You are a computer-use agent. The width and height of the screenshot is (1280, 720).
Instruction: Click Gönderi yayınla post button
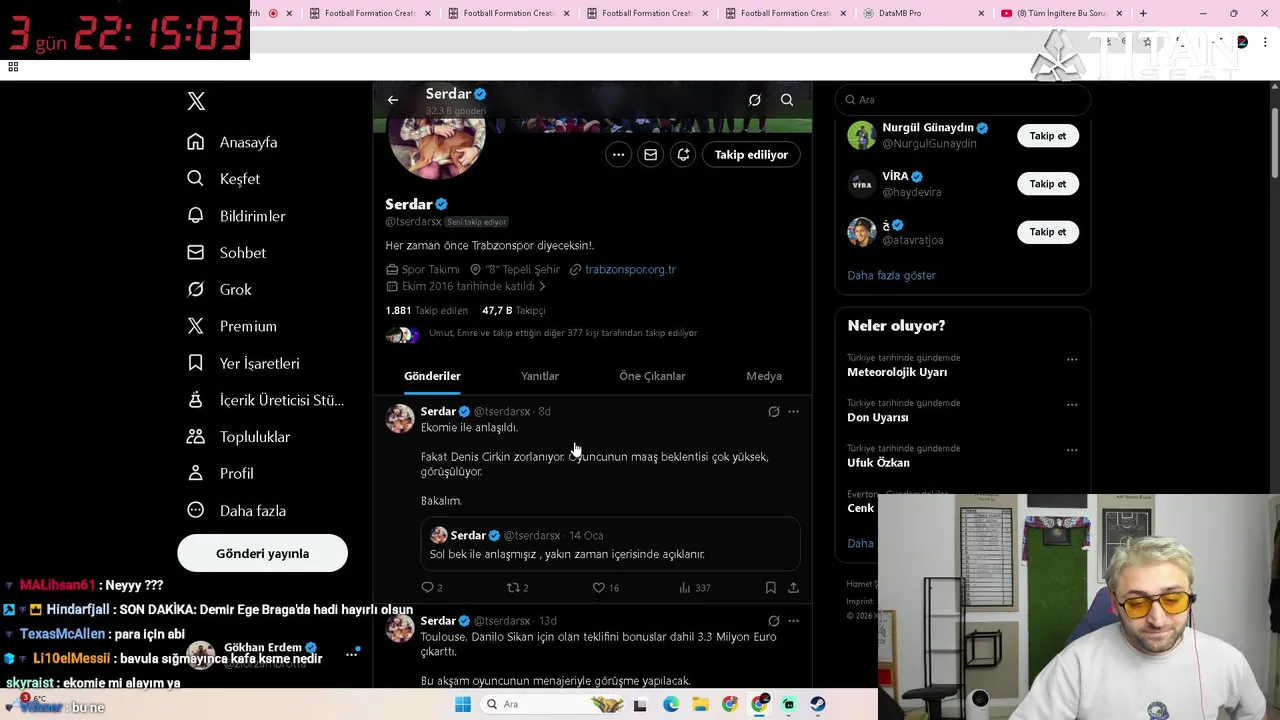(262, 553)
